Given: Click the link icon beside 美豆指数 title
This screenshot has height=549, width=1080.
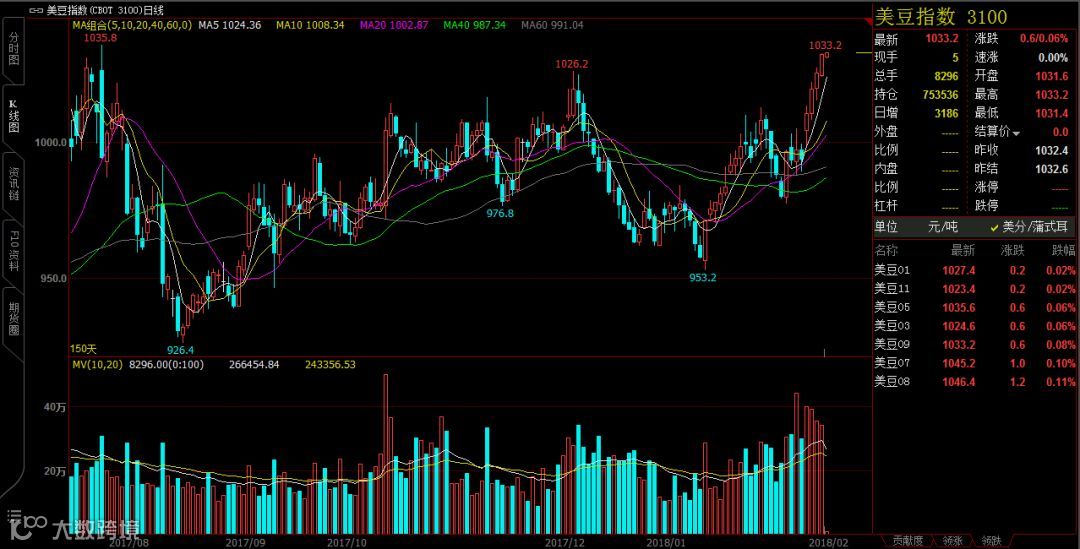Looking at the screenshot, I should coord(37,11).
